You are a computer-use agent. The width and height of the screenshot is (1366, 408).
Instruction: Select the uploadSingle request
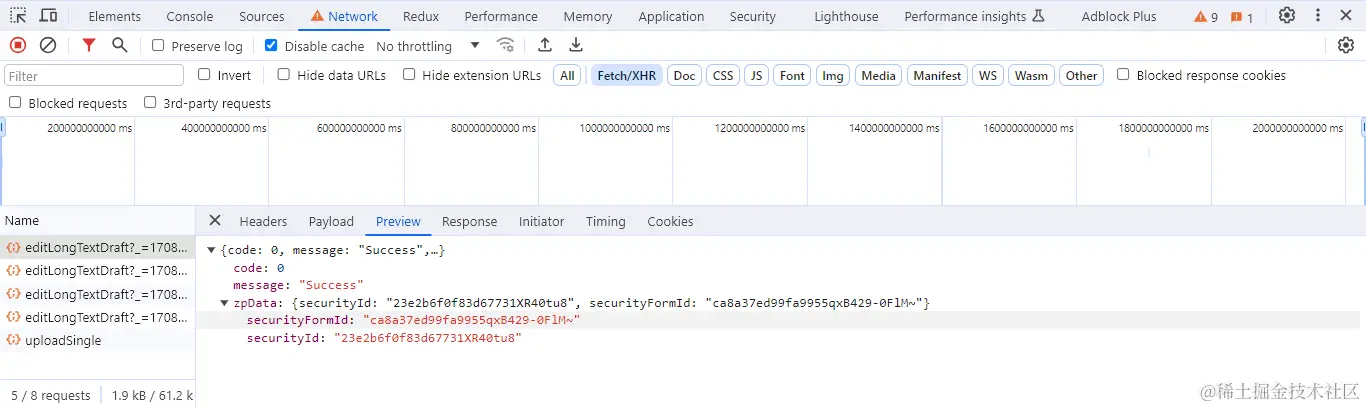pos(97,340)
